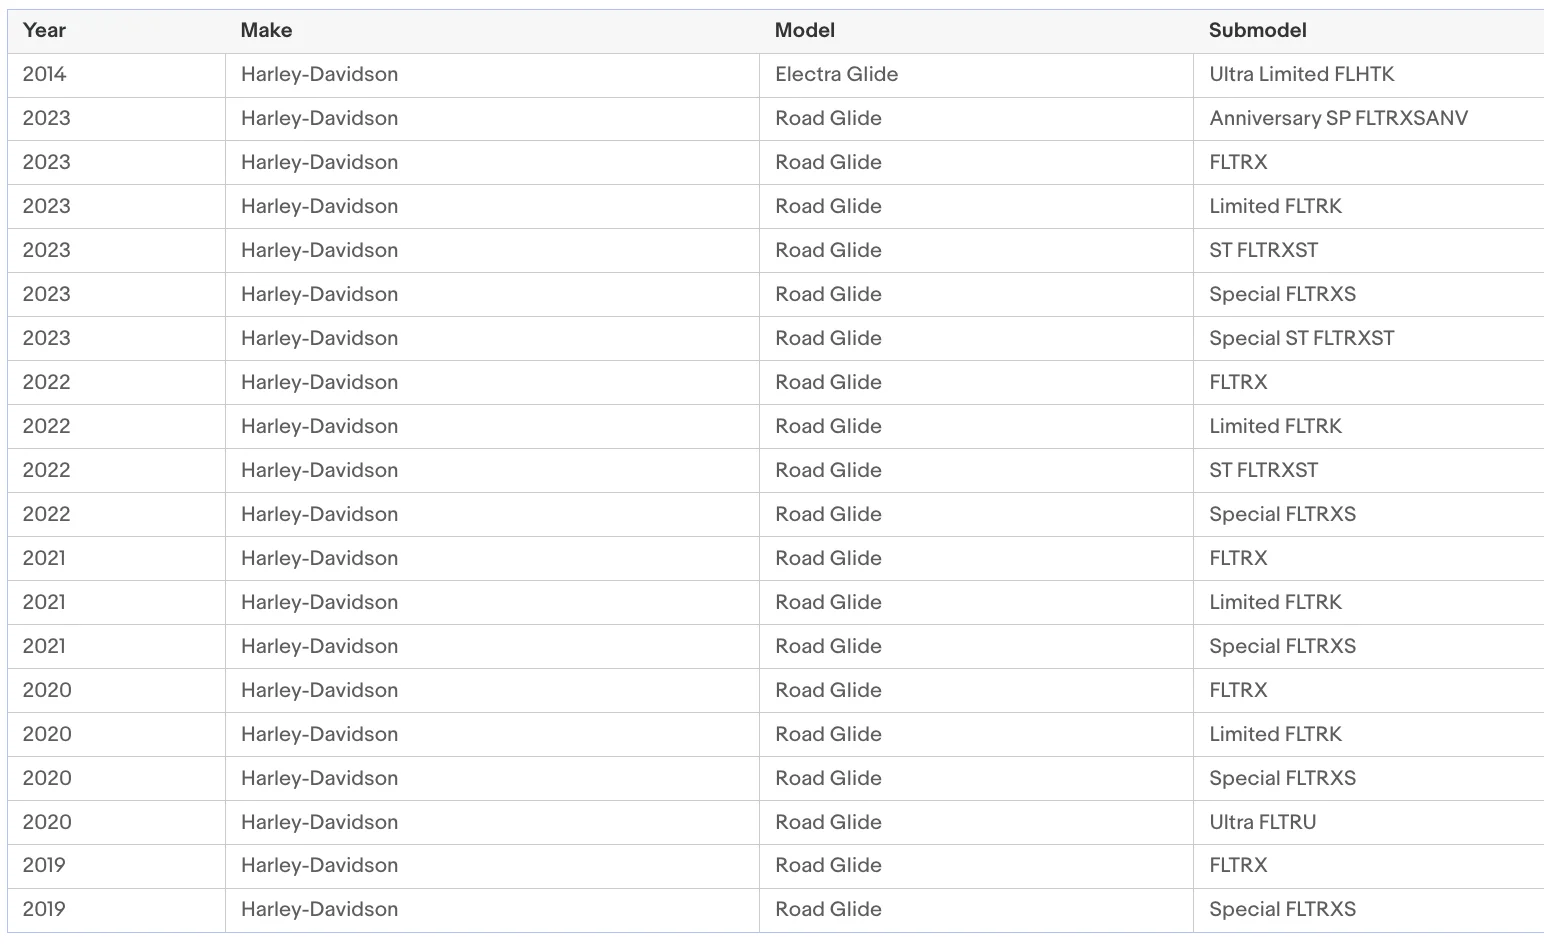
Task: Click the Year column header
Action: [44, 30]
